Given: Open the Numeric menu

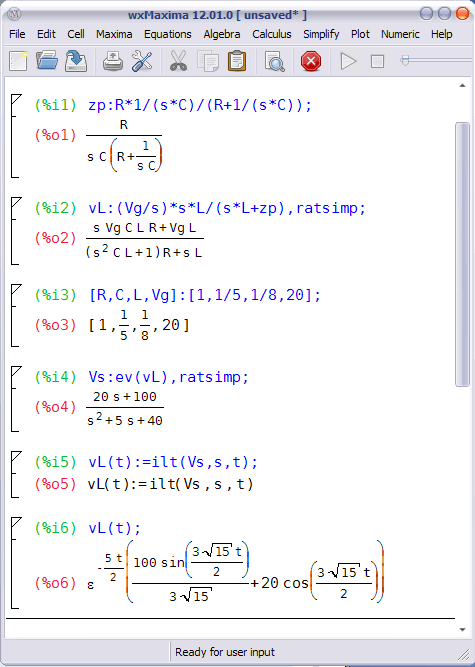Looking at the screenshot, I should point(400,34).
